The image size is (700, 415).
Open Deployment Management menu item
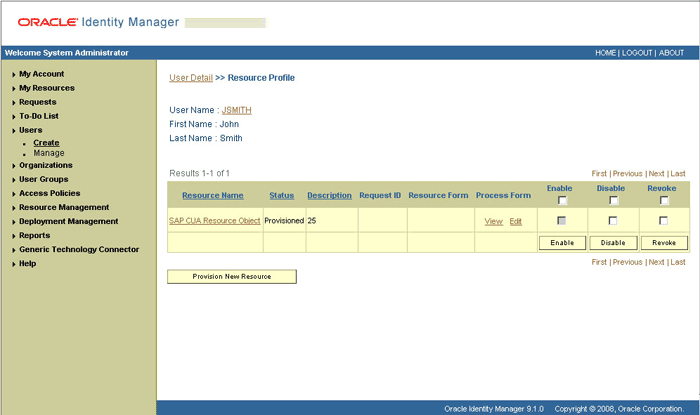coord(69,221)
